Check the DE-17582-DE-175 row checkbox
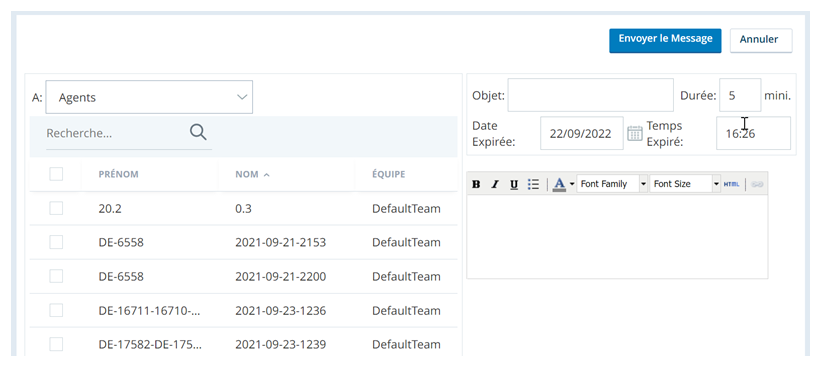 tap(56, 344)
